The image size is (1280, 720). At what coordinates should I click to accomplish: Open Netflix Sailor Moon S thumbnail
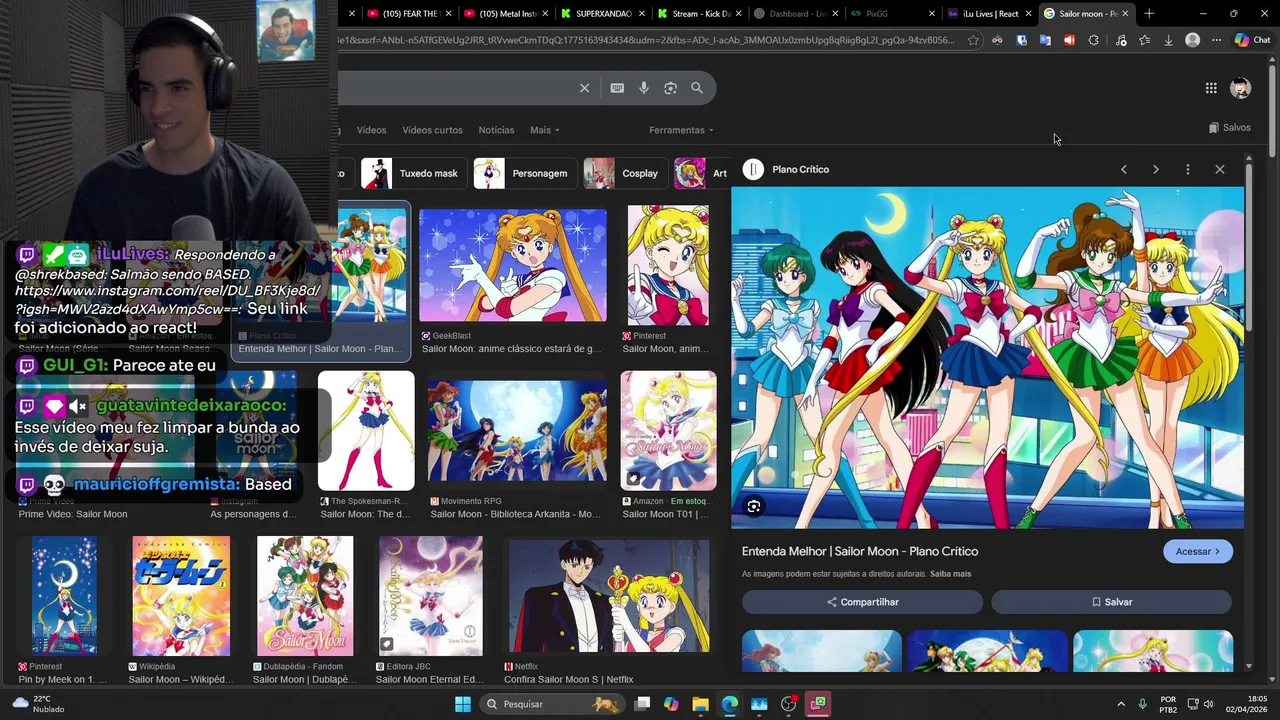(609, 596)
